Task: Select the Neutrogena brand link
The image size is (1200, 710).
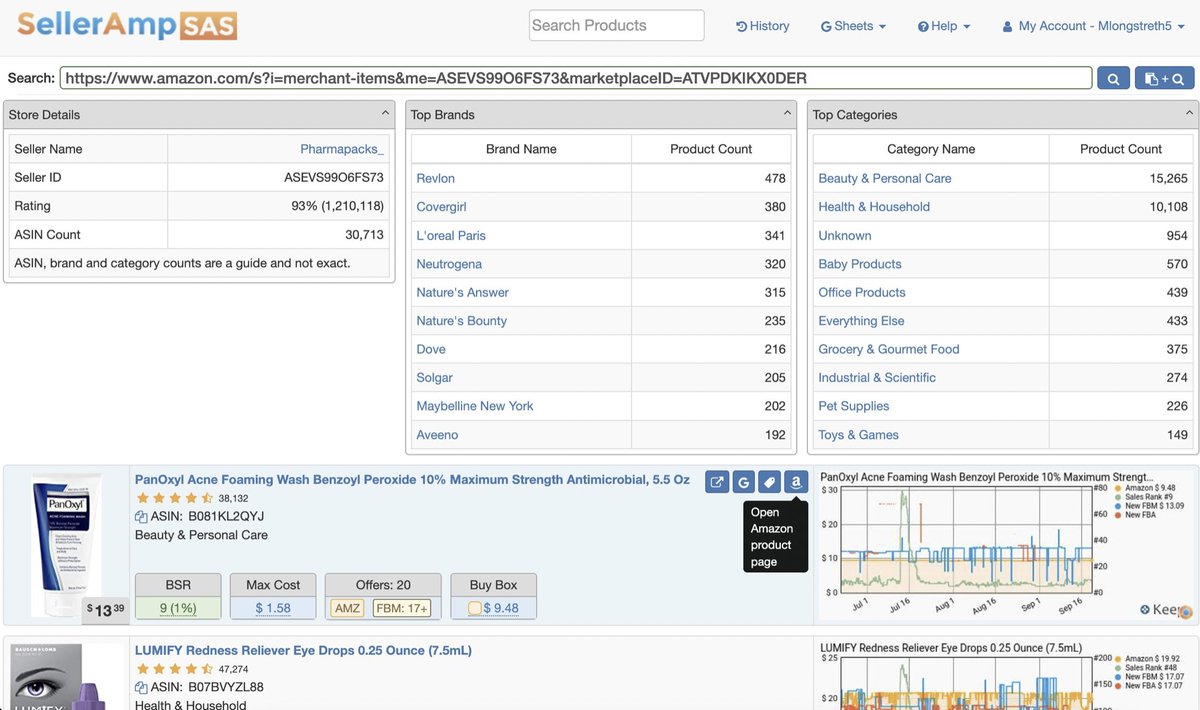Action: (x=449, y=264)
